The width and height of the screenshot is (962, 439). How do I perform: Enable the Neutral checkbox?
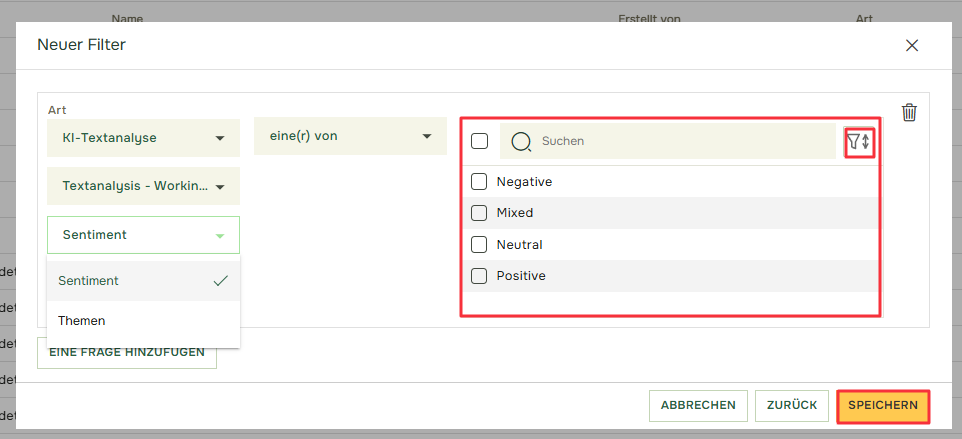click(x=479, y=245)
